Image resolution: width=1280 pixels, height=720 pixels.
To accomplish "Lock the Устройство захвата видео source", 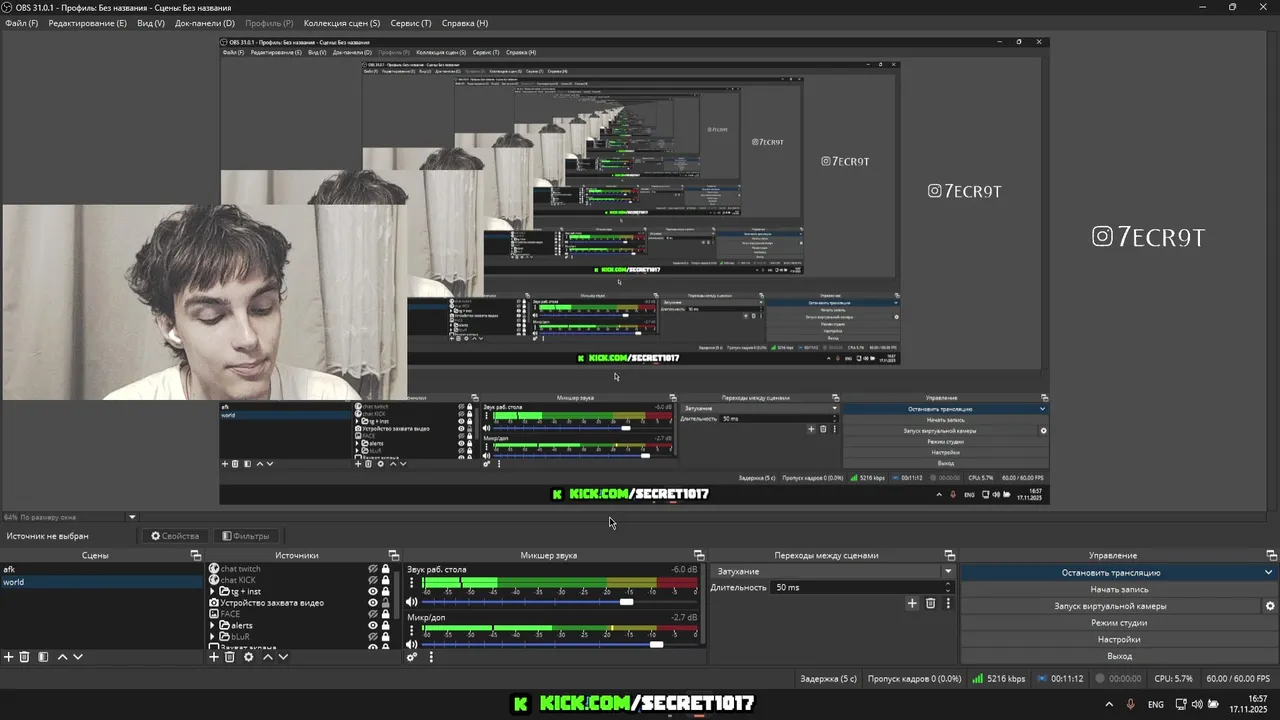I will 386,603.
